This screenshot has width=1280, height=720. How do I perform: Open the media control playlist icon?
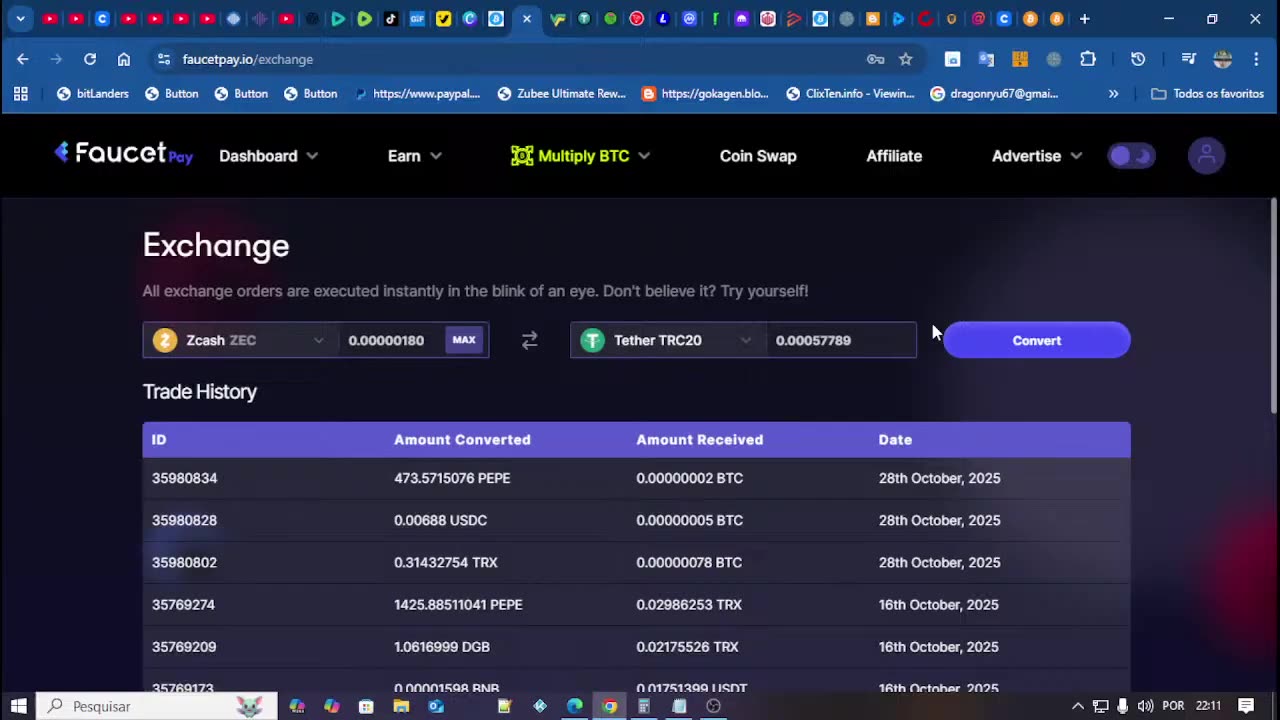click(x=1189, y=59)
